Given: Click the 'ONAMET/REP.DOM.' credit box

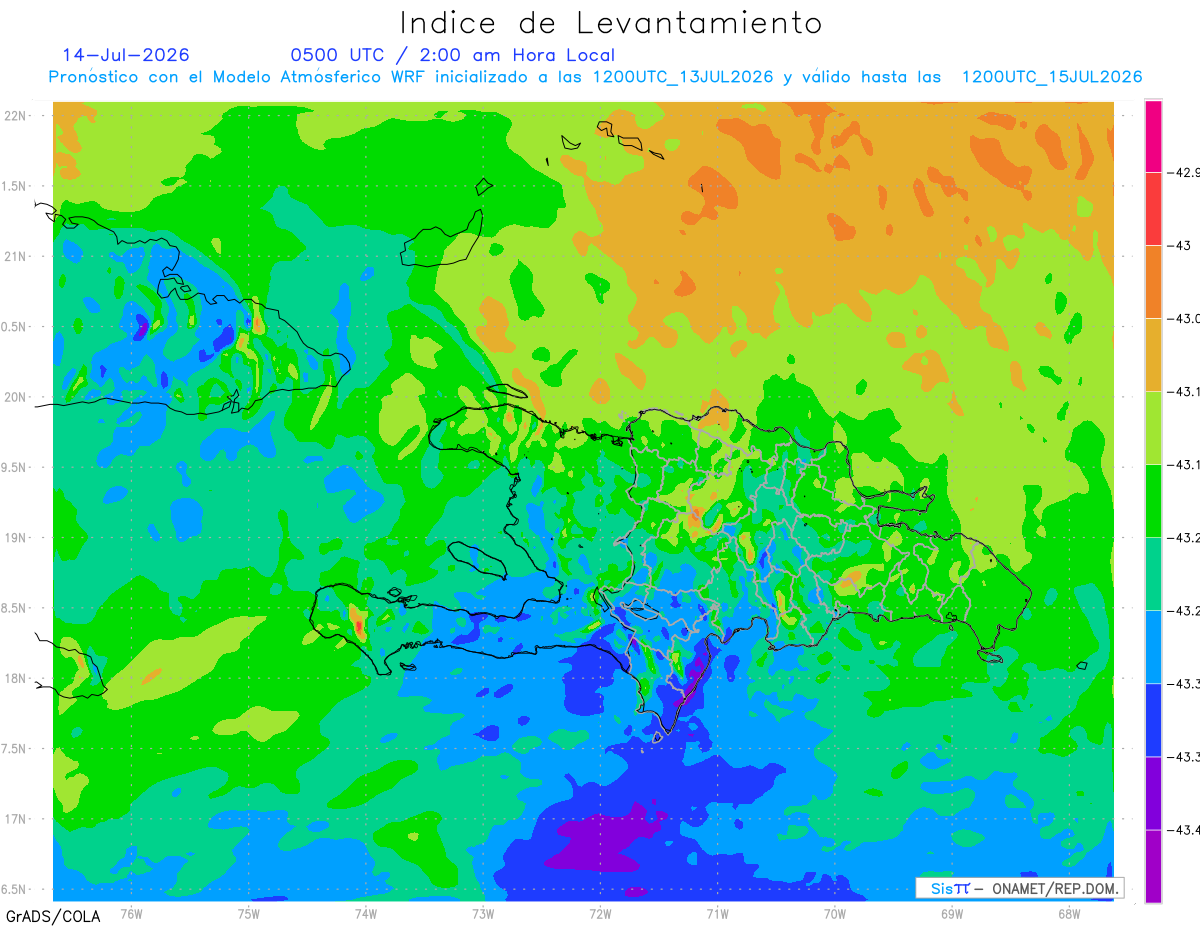Looking at the screenshot, I should point(1019,888).
